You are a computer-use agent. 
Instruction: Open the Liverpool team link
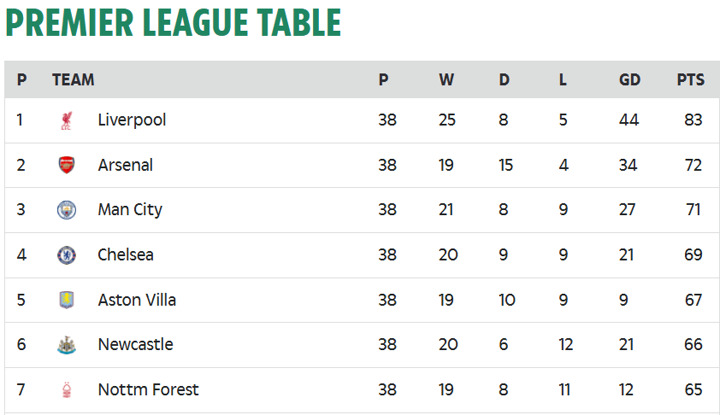point(132,120)
